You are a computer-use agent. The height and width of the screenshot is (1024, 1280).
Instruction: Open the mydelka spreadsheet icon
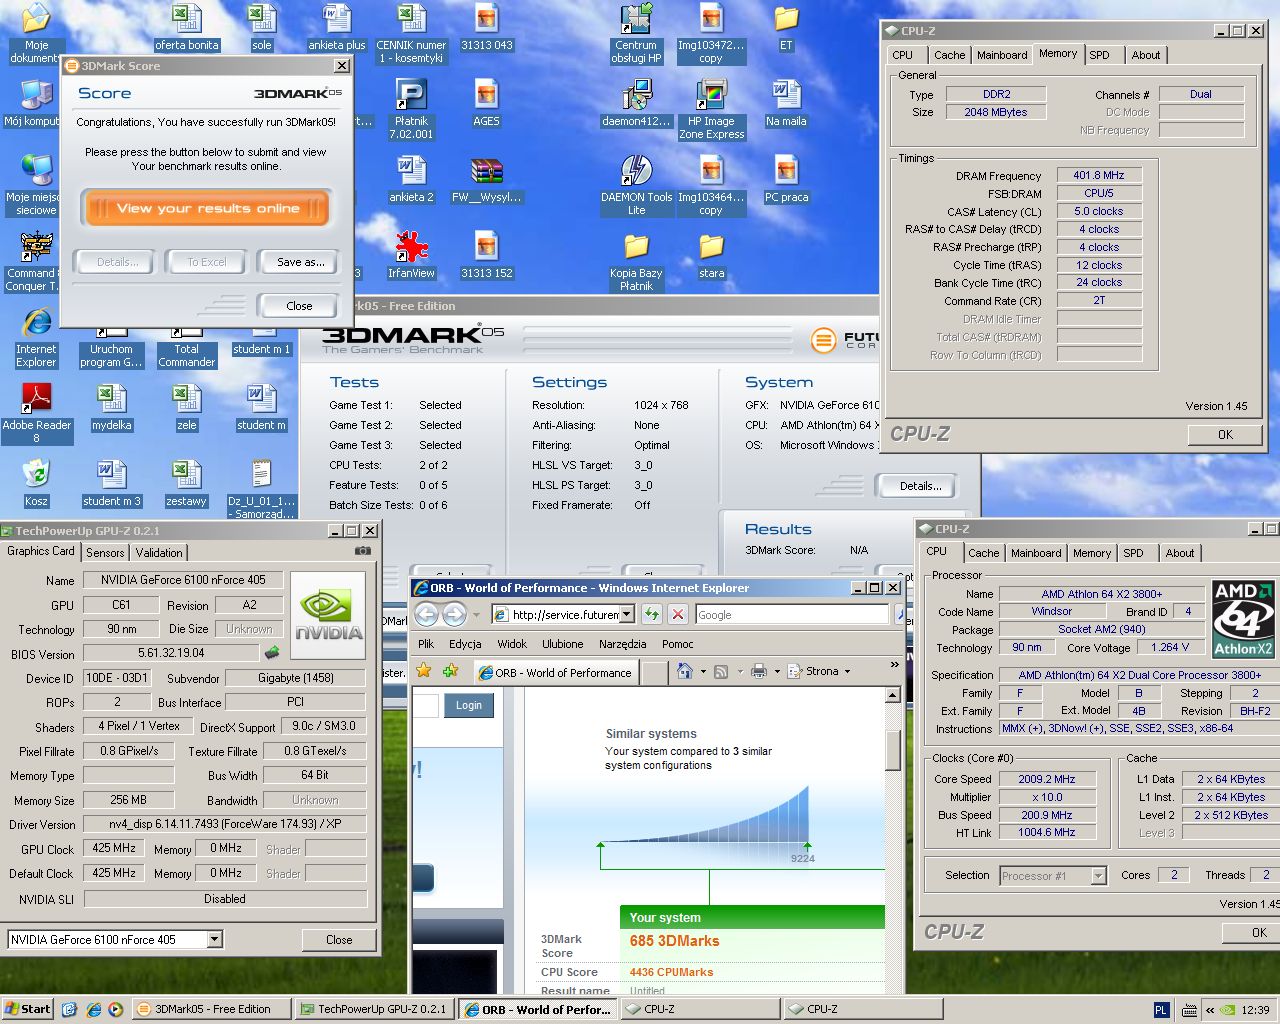tap(111, 407)
